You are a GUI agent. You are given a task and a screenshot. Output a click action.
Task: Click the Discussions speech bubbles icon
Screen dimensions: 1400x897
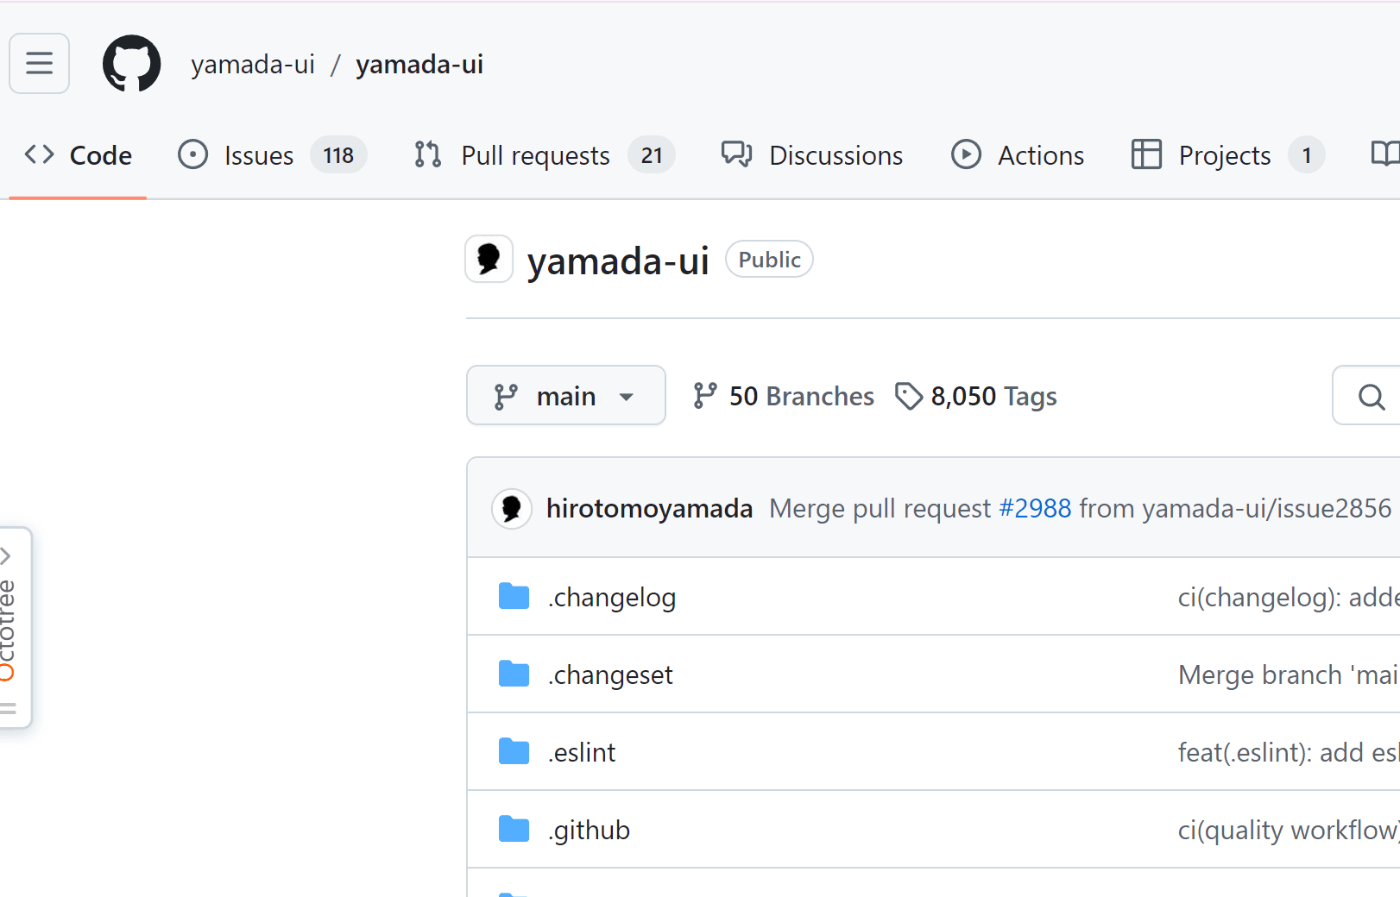[x=737, y=154]
